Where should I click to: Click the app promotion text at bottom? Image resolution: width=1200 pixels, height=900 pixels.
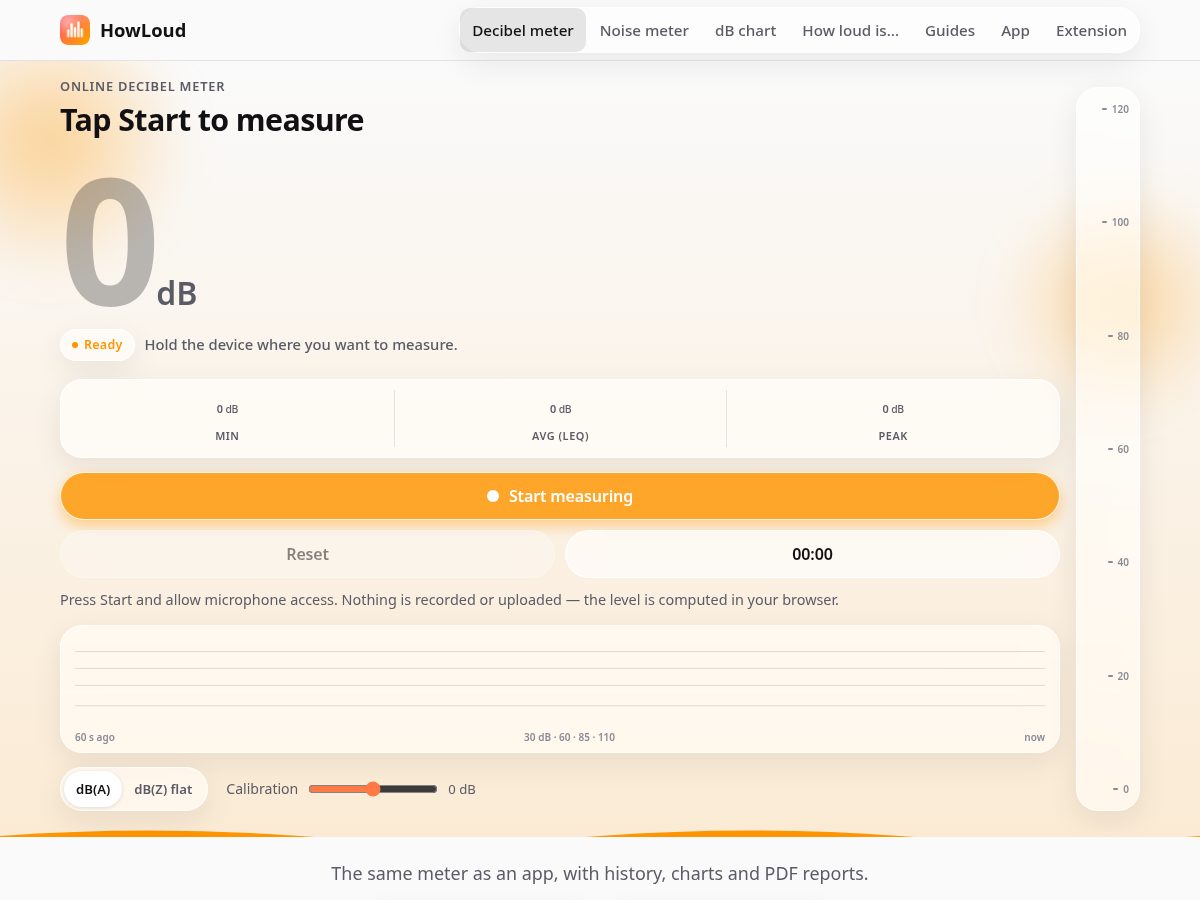(600, 873)
